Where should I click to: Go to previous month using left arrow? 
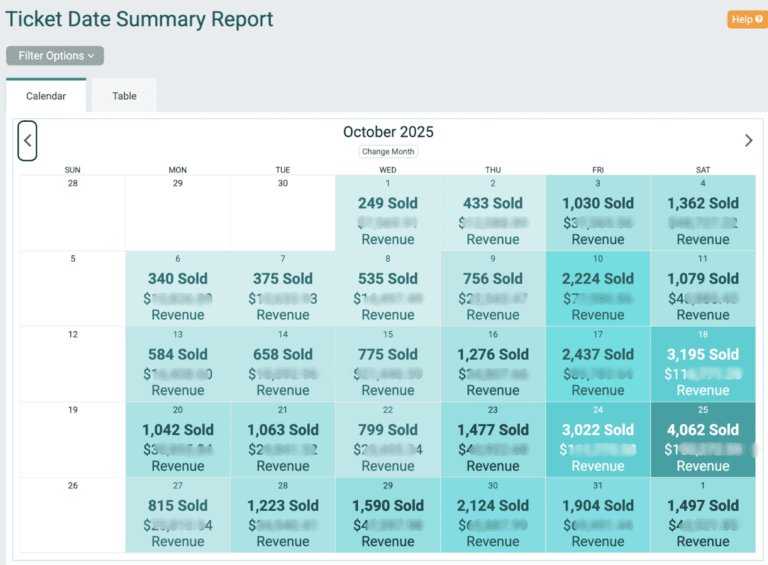[x=28, y=140]
